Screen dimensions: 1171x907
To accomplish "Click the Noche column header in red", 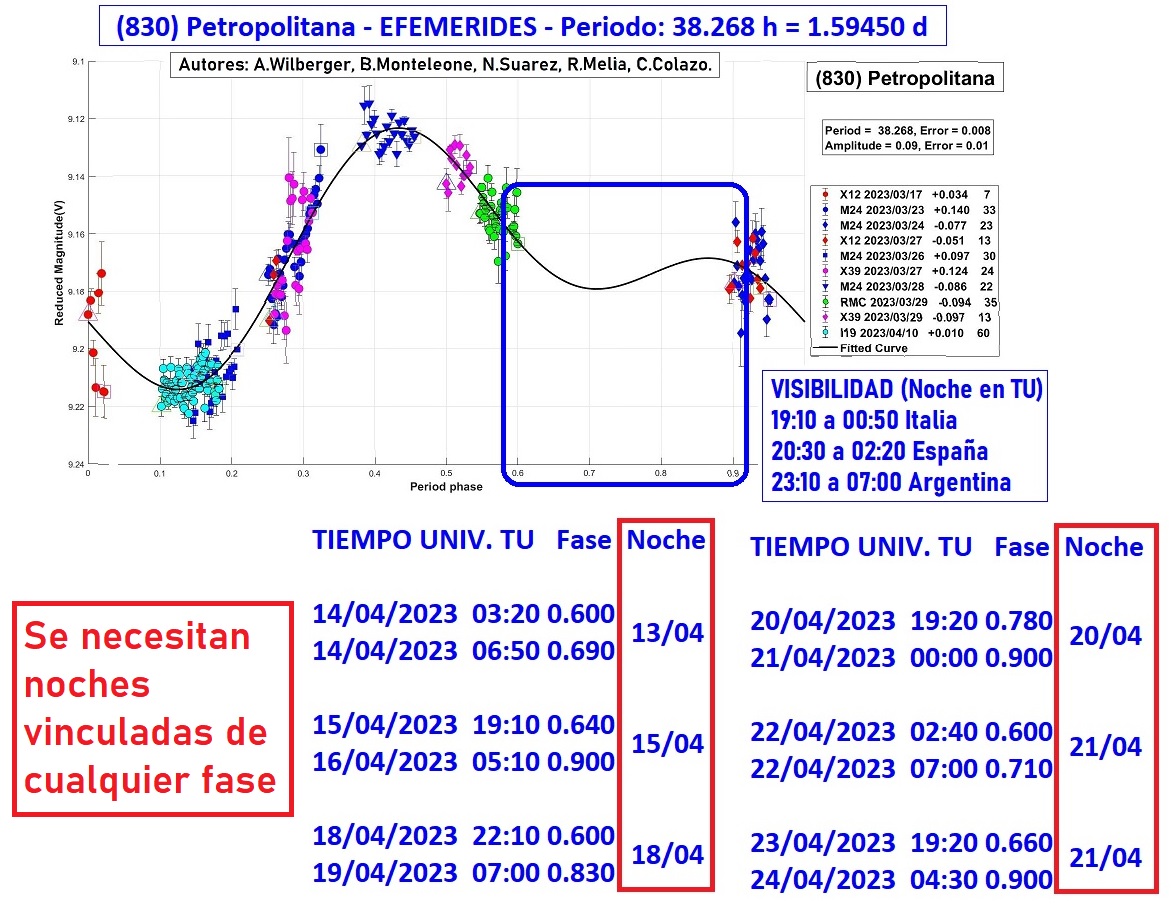I will tap(669, 538).
